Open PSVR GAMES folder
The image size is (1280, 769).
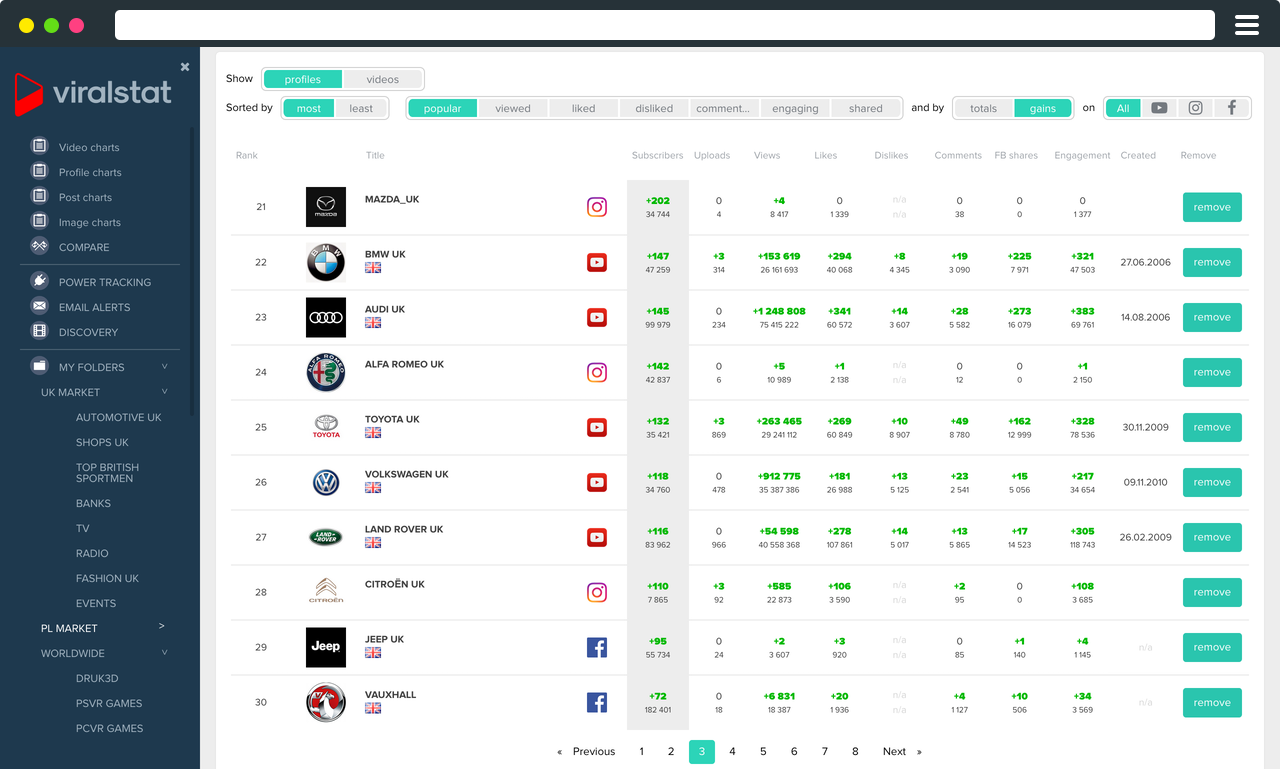coord(109,703)
